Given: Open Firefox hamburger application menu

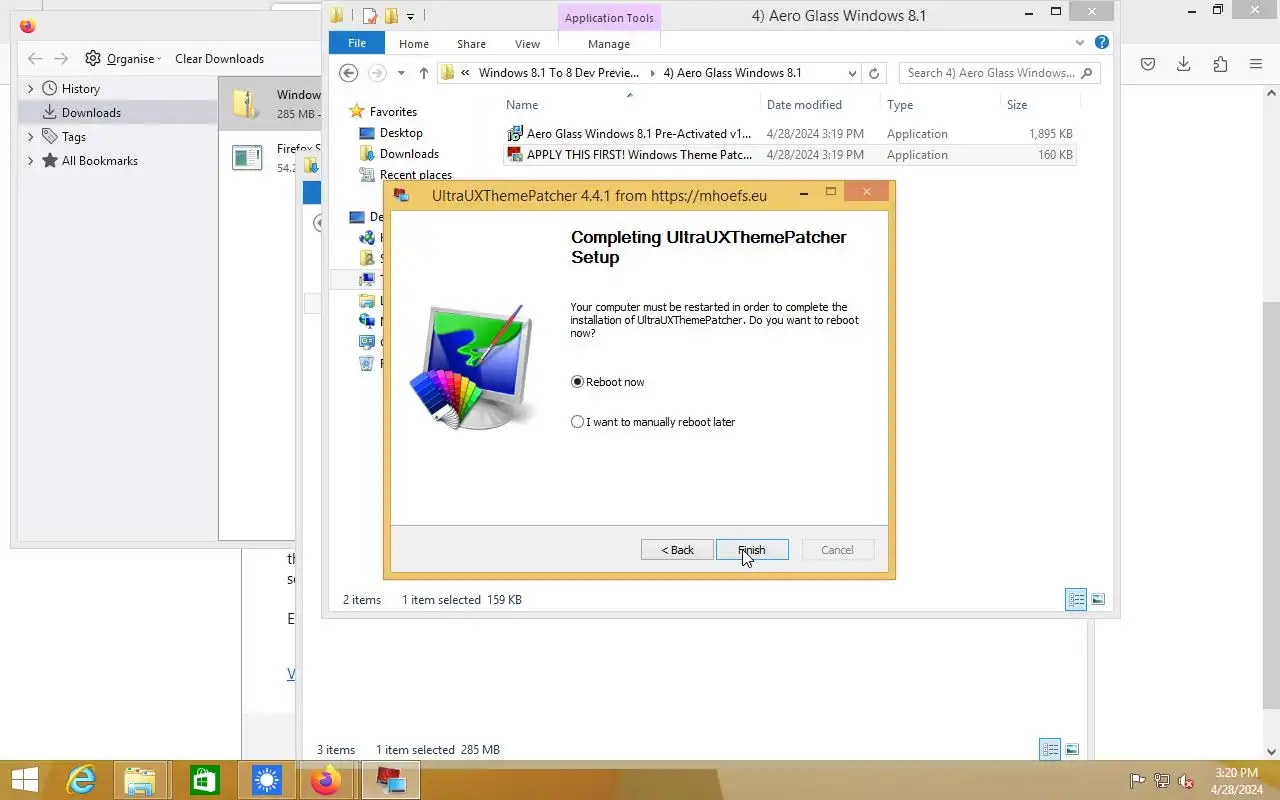Looking at the screenshot, I should (x=1256, y=64).
